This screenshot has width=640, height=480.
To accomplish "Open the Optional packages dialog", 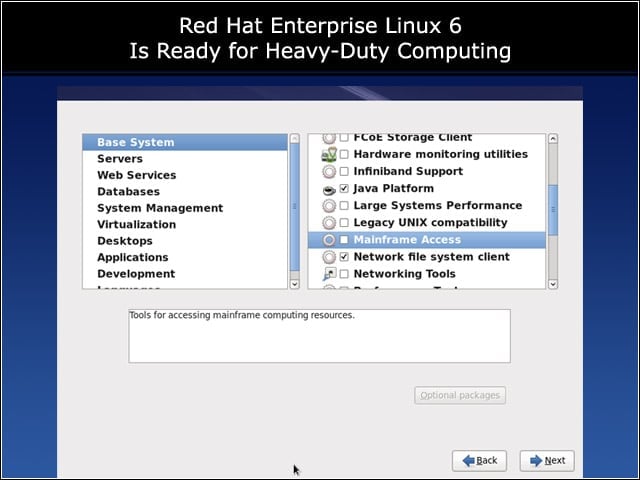I will (460, 396).
